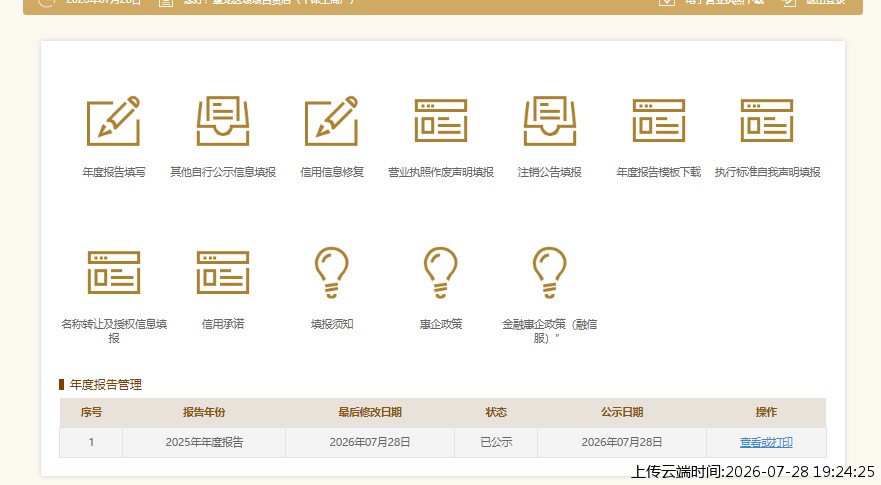Click the 操作 column header

[x=766, y=412]
